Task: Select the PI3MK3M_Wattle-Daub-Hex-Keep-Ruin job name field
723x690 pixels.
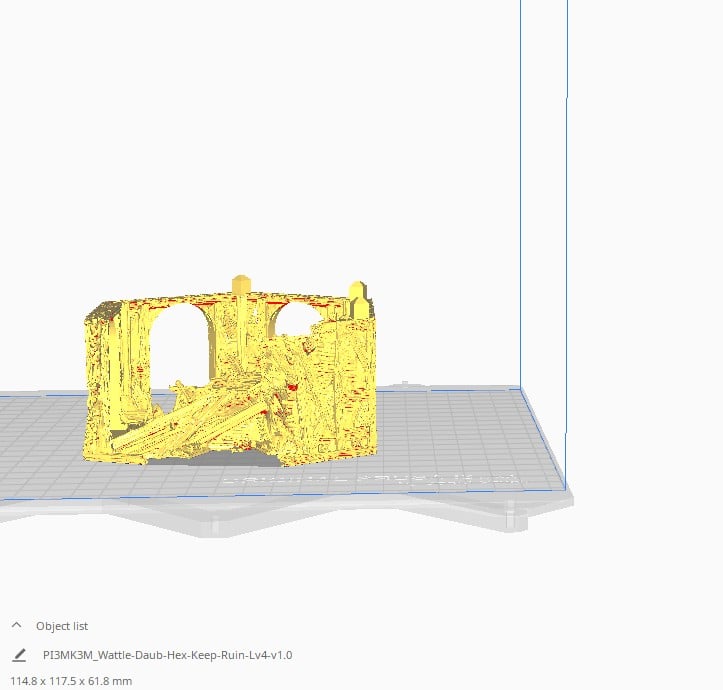Action: click(167, 655)
